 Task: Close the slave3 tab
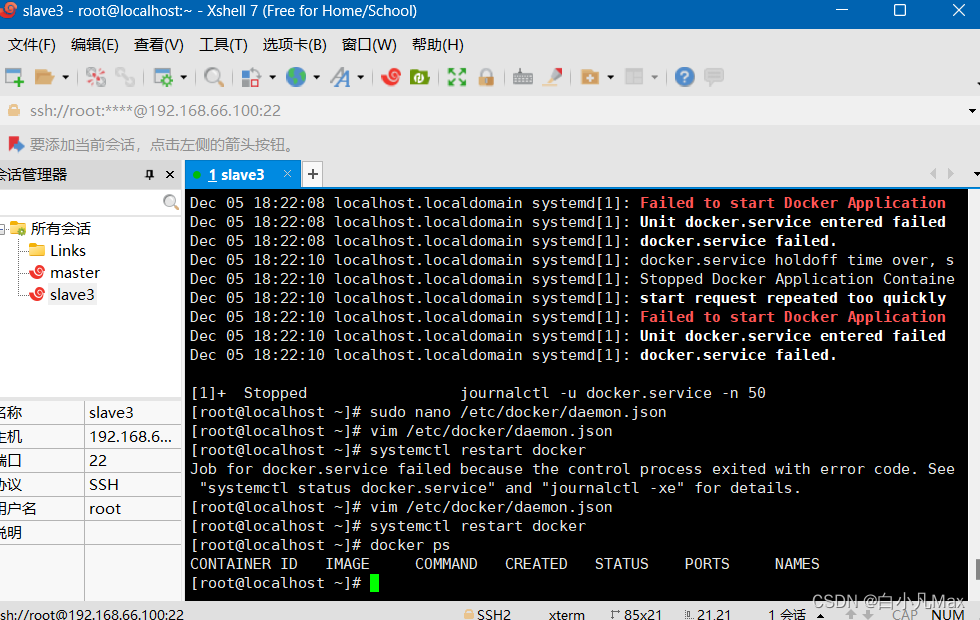(288, 174)
